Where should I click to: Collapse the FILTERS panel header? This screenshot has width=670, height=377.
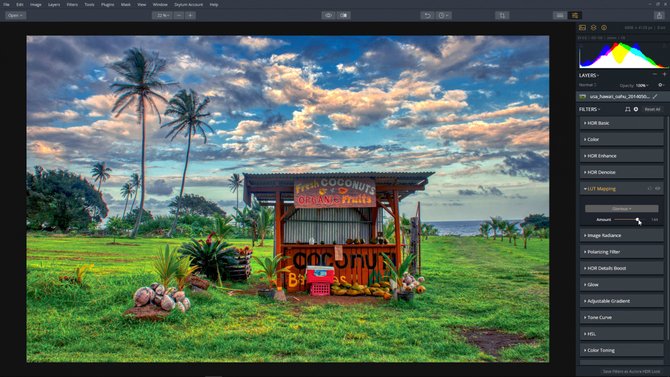(589, 109)
